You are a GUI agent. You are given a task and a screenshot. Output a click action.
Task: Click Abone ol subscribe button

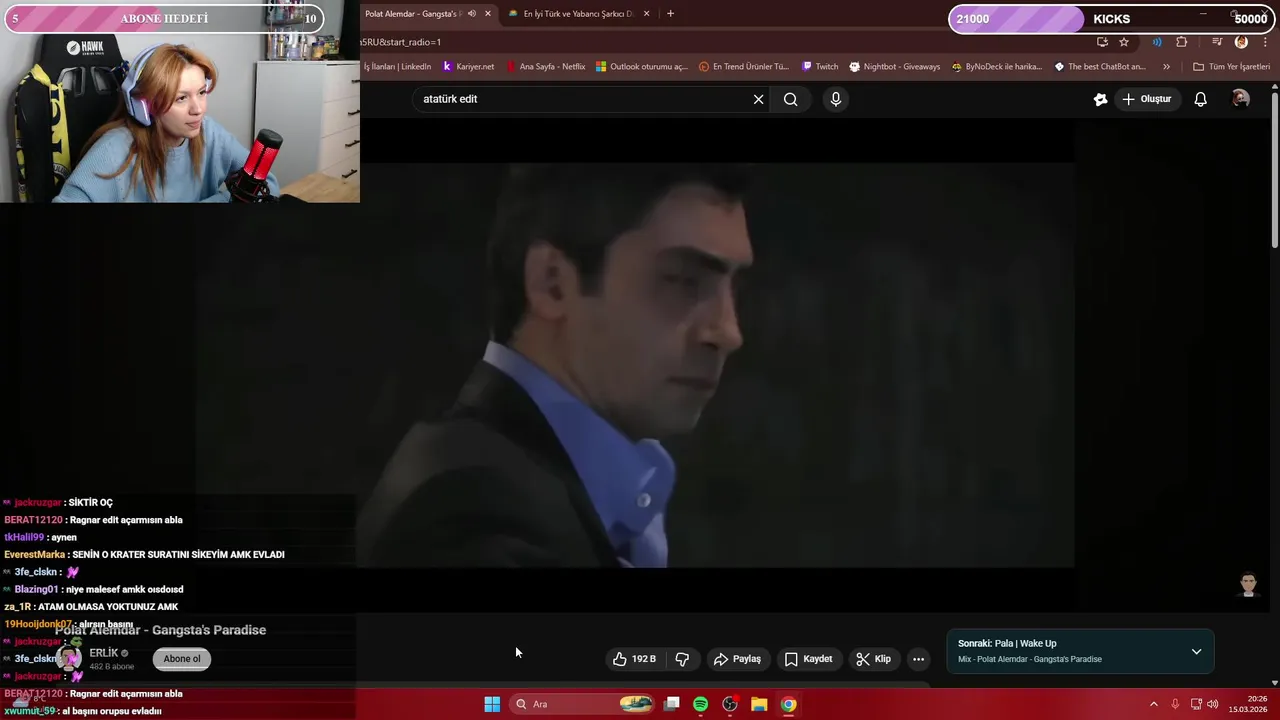click(182, 659)
